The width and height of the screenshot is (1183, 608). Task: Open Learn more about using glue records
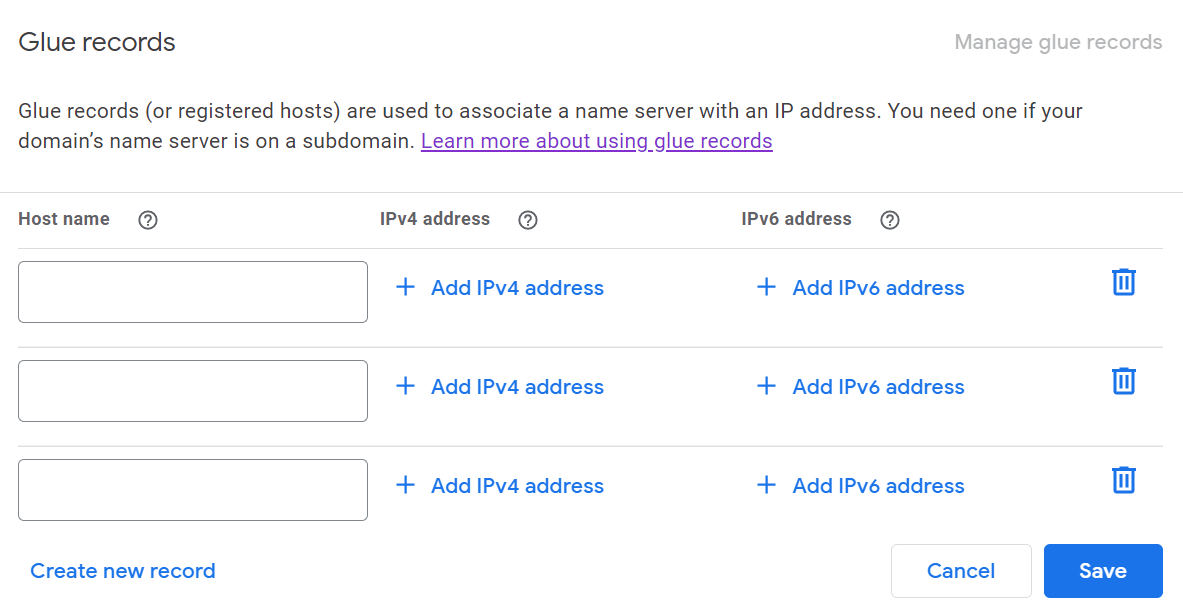coord(596,141)
